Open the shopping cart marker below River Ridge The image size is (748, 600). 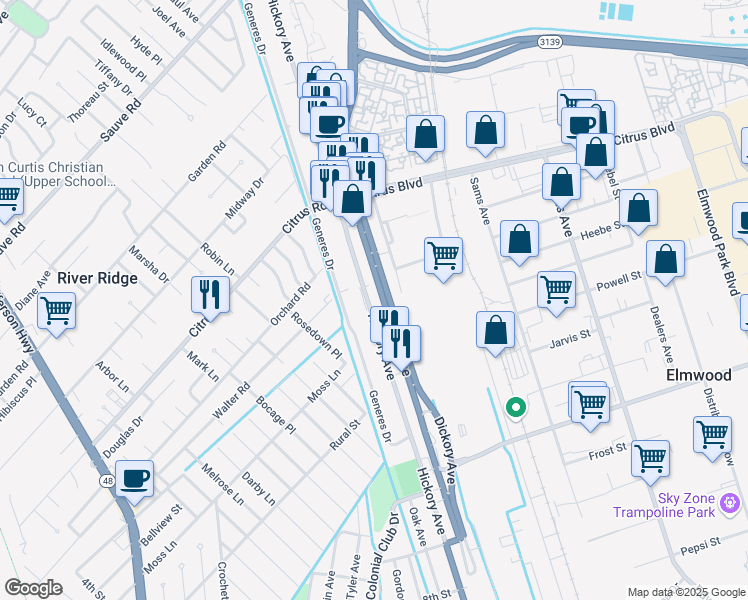pyautogui.click(x=57, y=309)
